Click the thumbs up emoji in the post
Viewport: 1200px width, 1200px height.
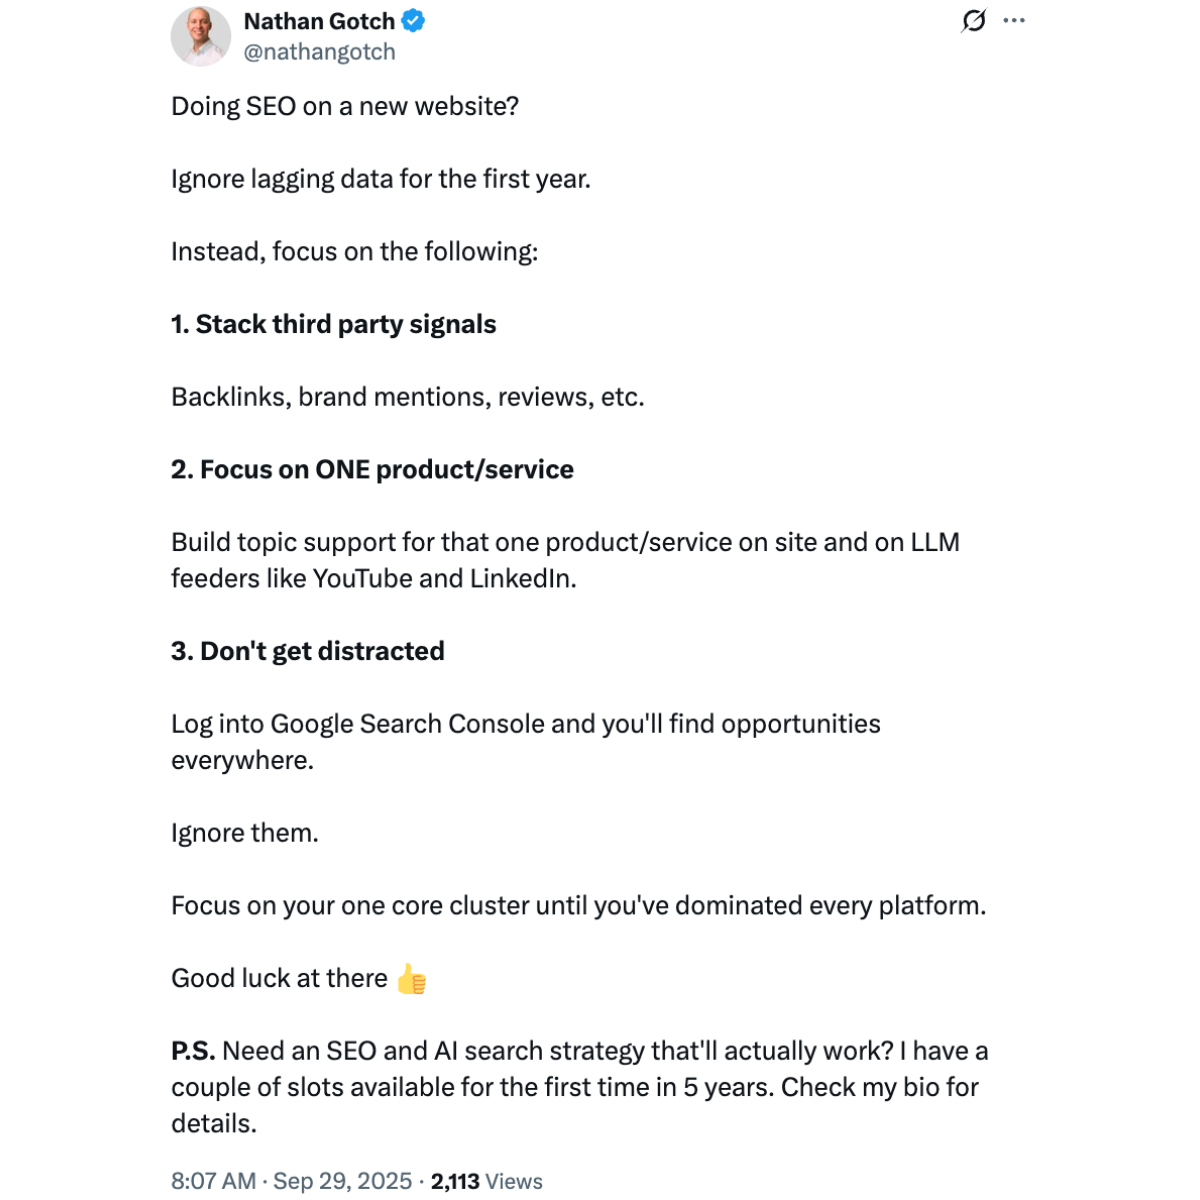tap(413, 978)
